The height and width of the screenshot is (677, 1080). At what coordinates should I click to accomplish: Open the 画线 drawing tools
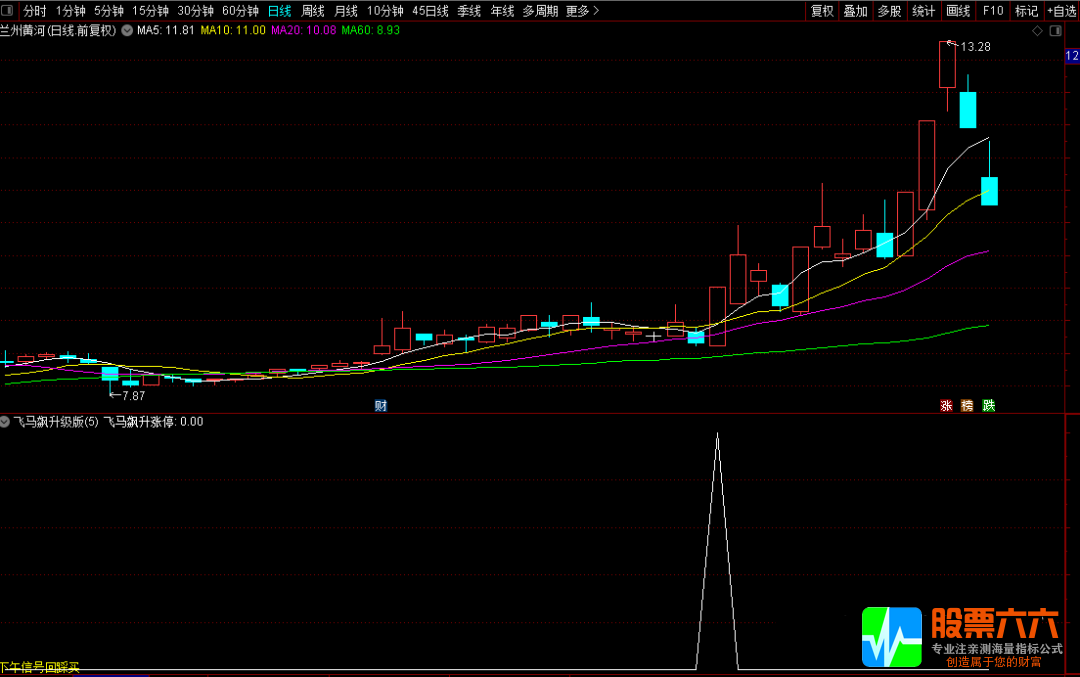958,11
